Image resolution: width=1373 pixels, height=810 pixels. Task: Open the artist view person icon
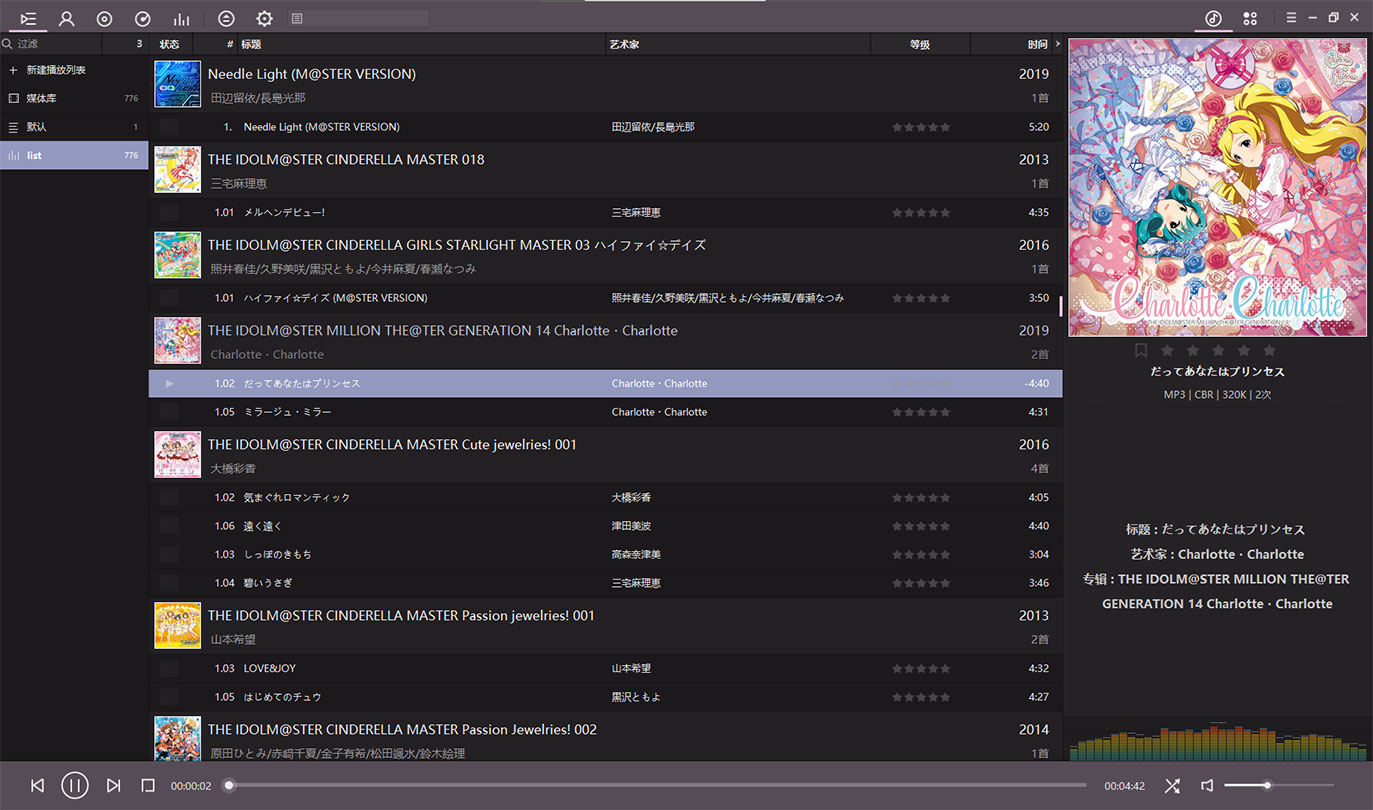(67, 18)
